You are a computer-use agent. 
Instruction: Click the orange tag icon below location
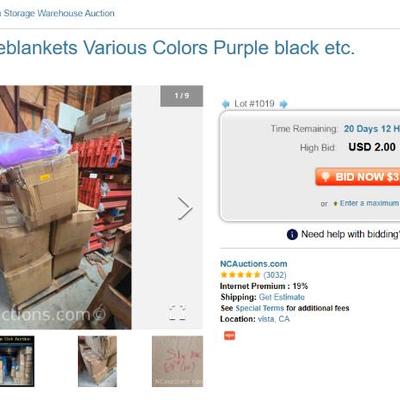[x=230, y=335]
